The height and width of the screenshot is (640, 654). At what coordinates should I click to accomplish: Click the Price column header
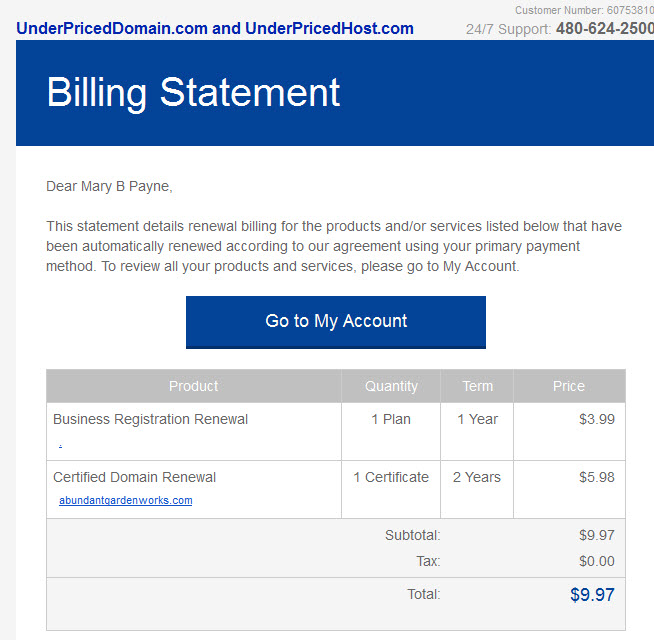click(x=569, y=386)
